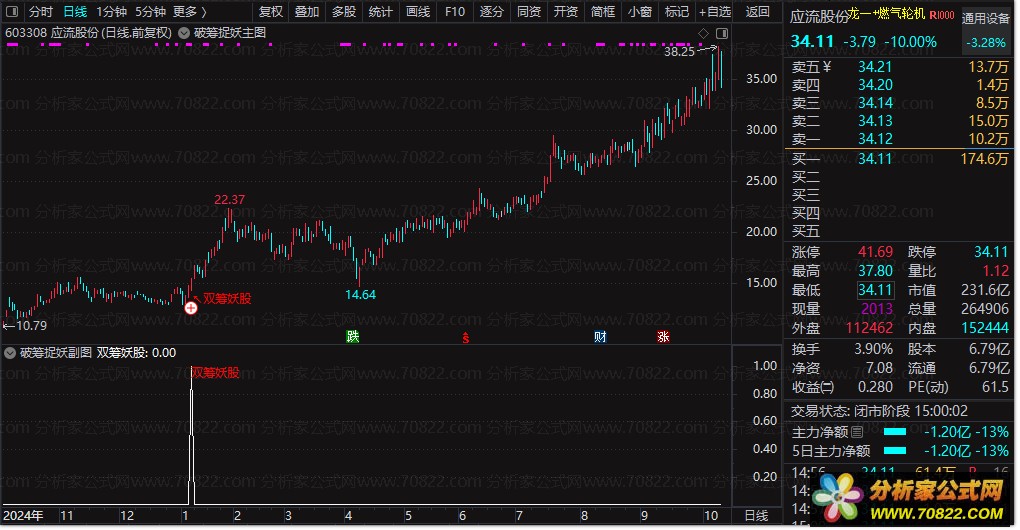
Task: Switch to the 5分钟 period
Action: (150, 12)
